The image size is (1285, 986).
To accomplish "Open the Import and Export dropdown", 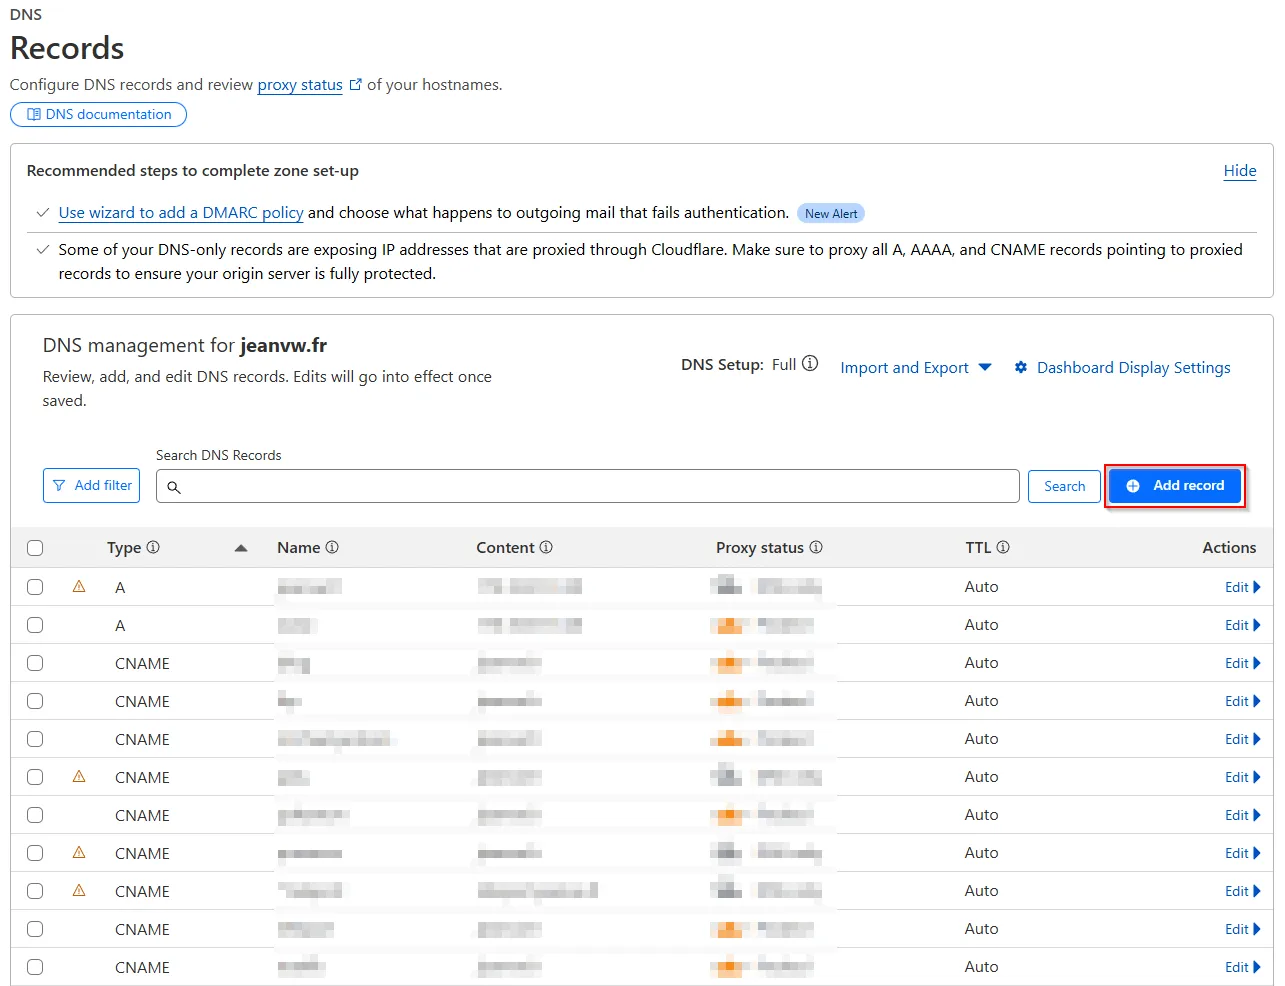I will [915, 368].
